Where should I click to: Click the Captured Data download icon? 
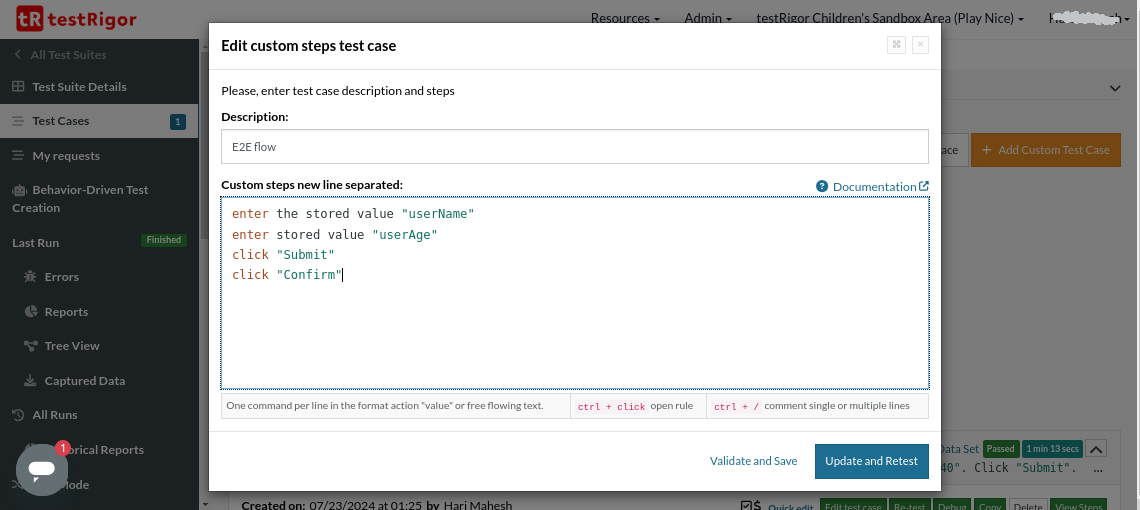[x=30, y=381]
